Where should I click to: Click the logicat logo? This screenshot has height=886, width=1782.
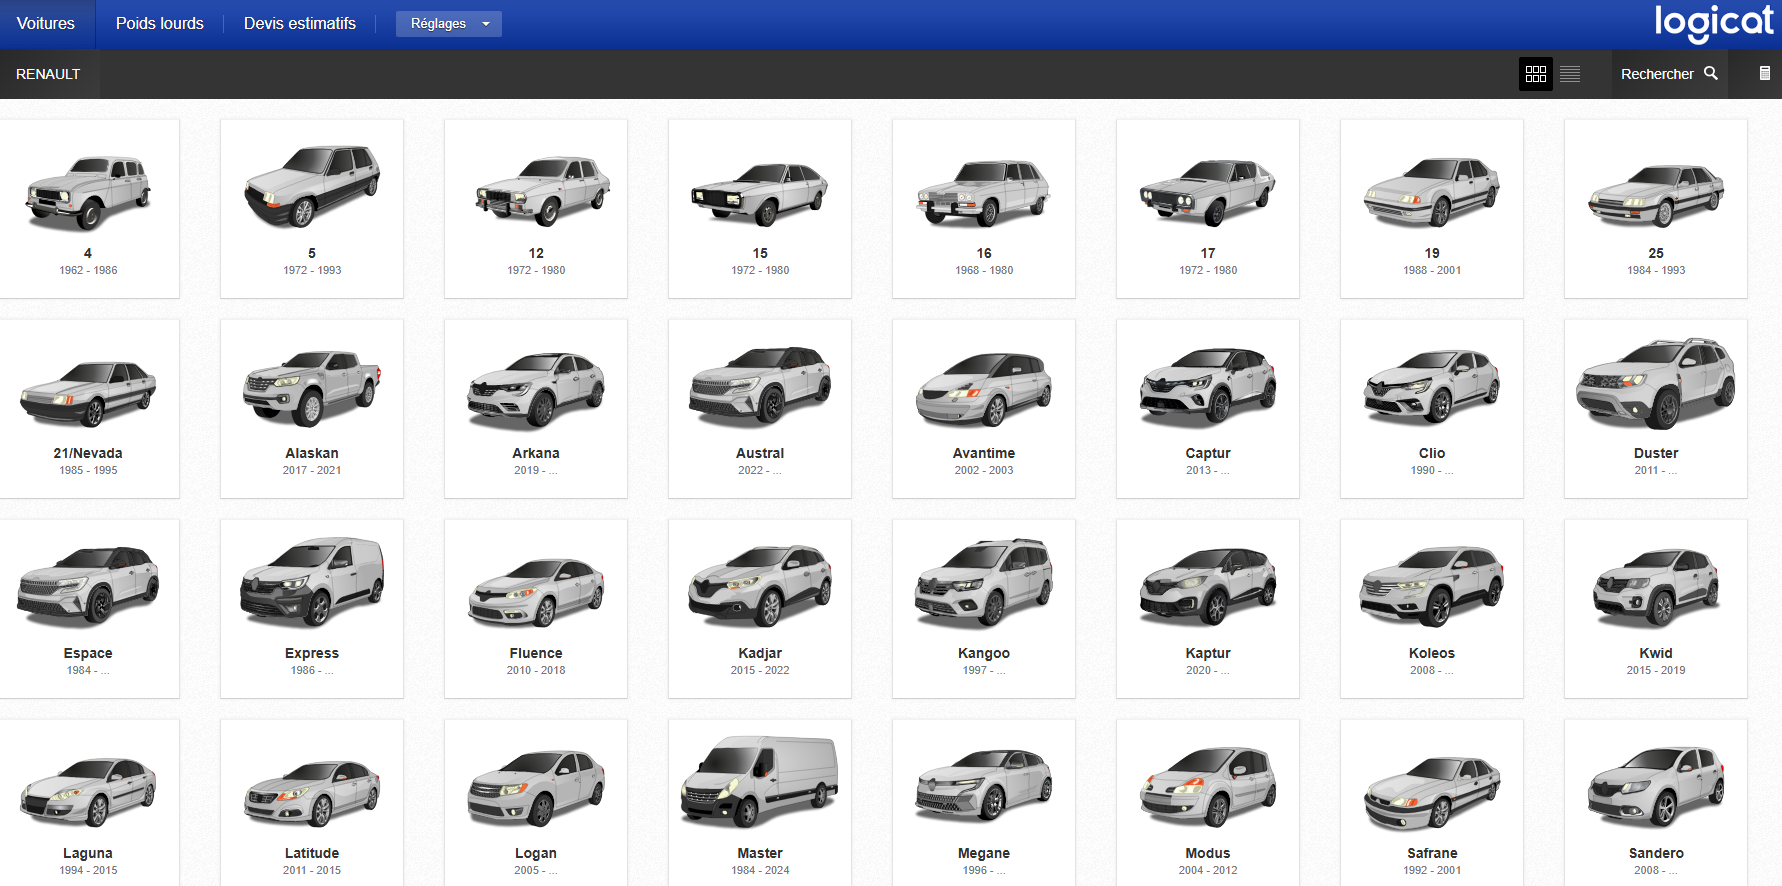[x=1713, y=23]
